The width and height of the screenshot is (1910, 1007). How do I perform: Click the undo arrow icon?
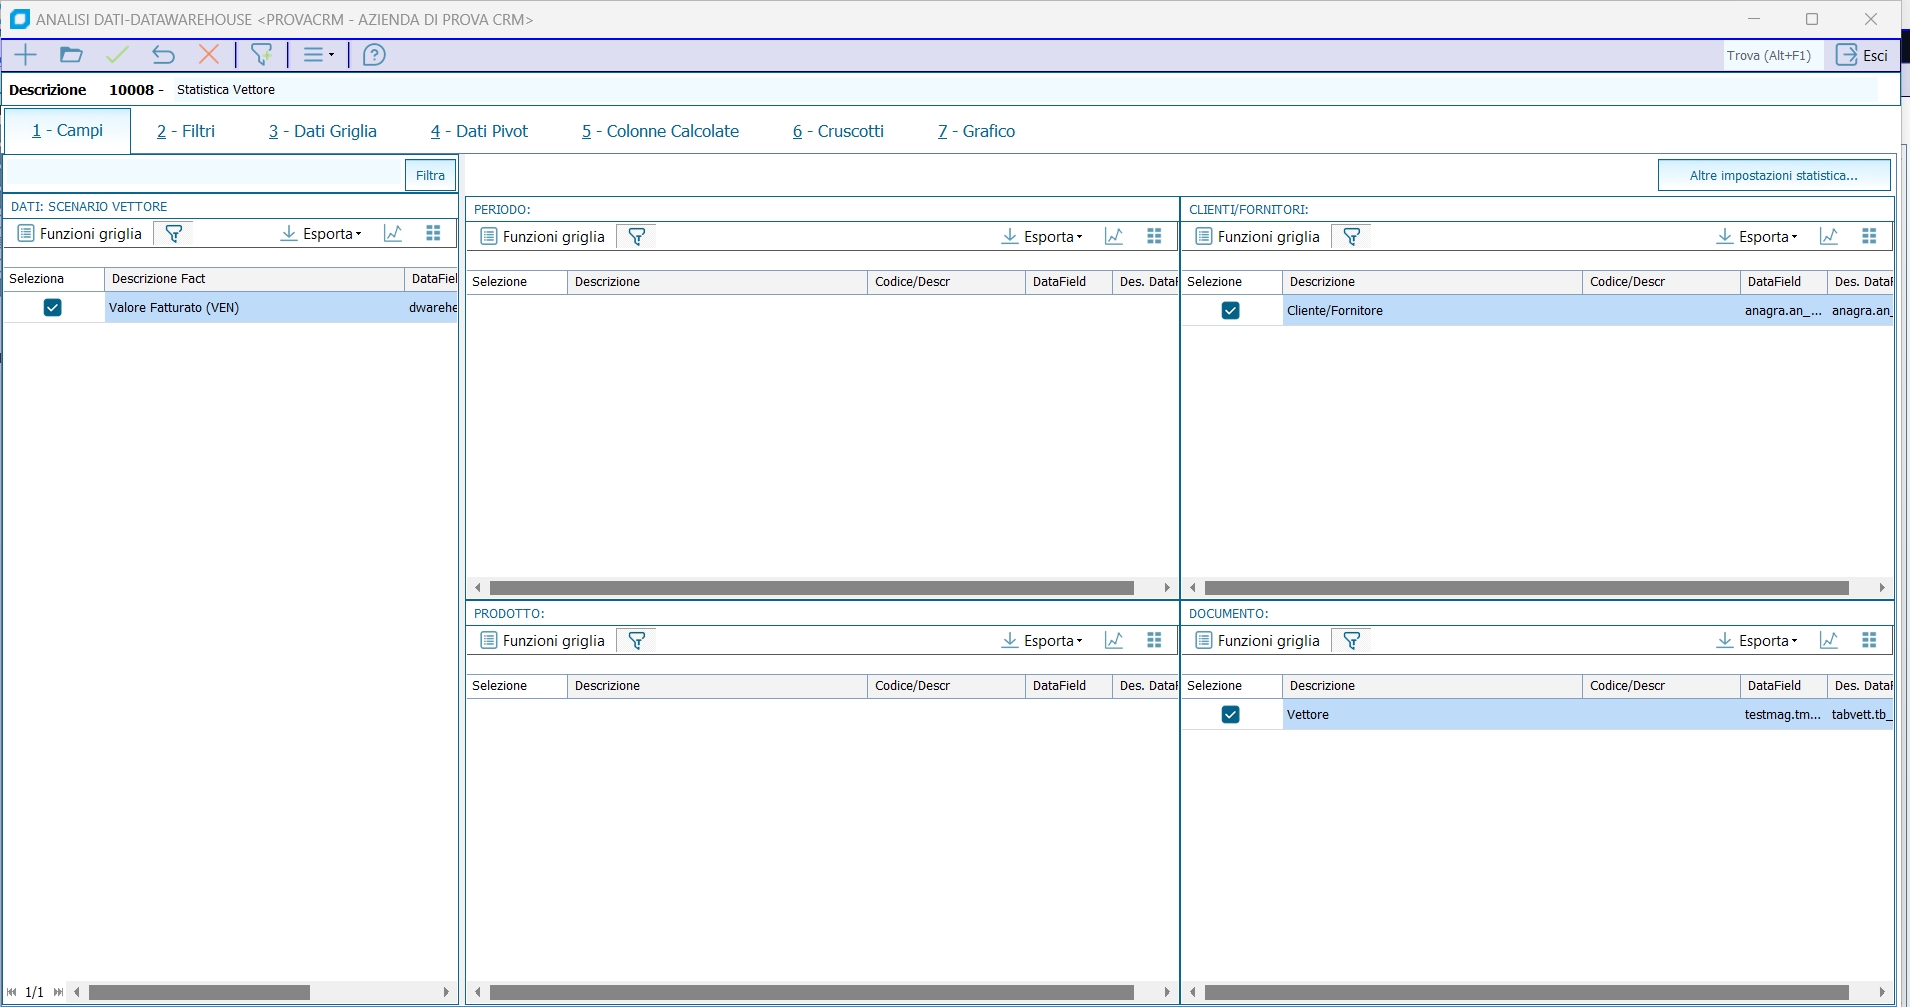(163, 55)
